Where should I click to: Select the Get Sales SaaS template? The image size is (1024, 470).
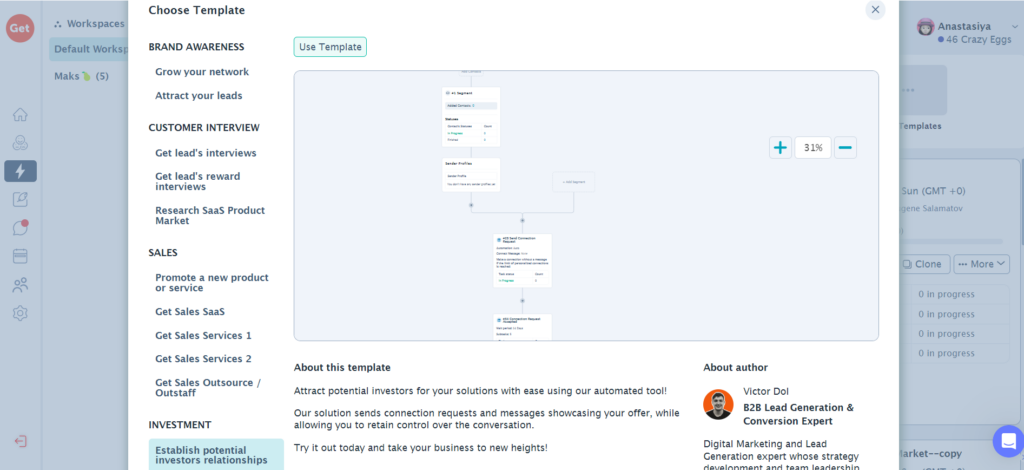pyautogui.click(x=190, y=312)
